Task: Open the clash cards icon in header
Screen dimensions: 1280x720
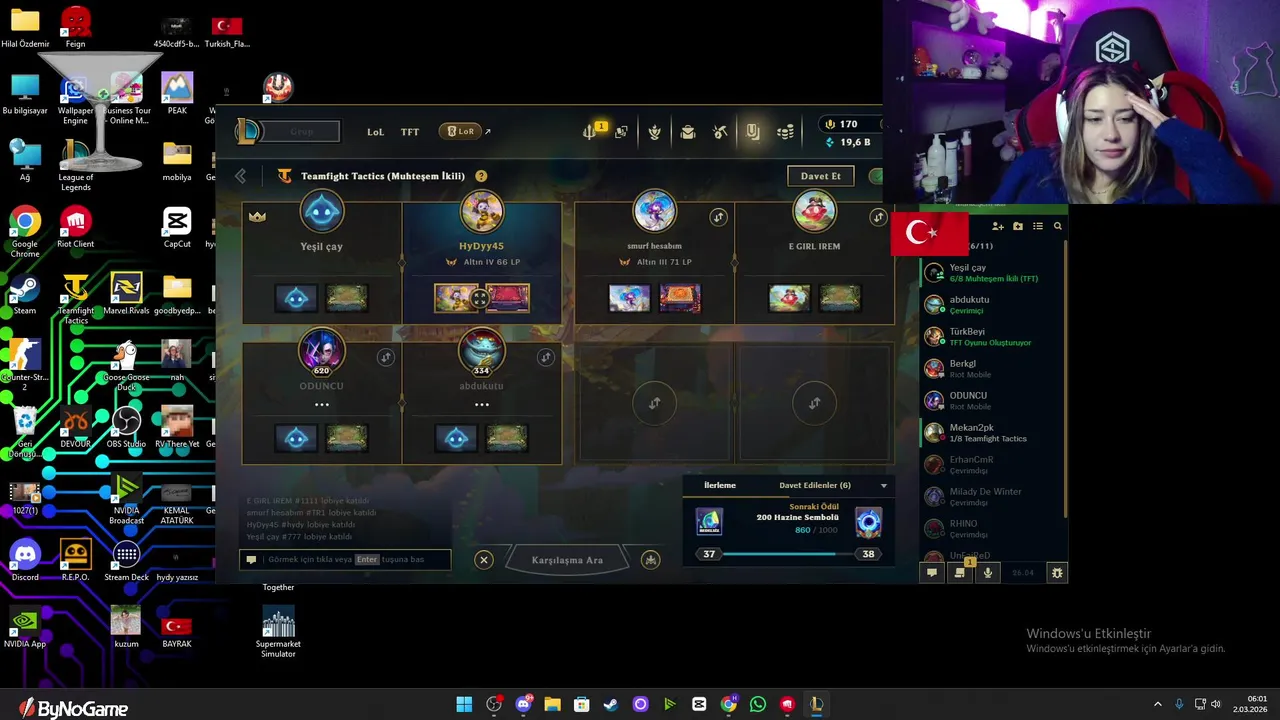Action: coord(621,132)
